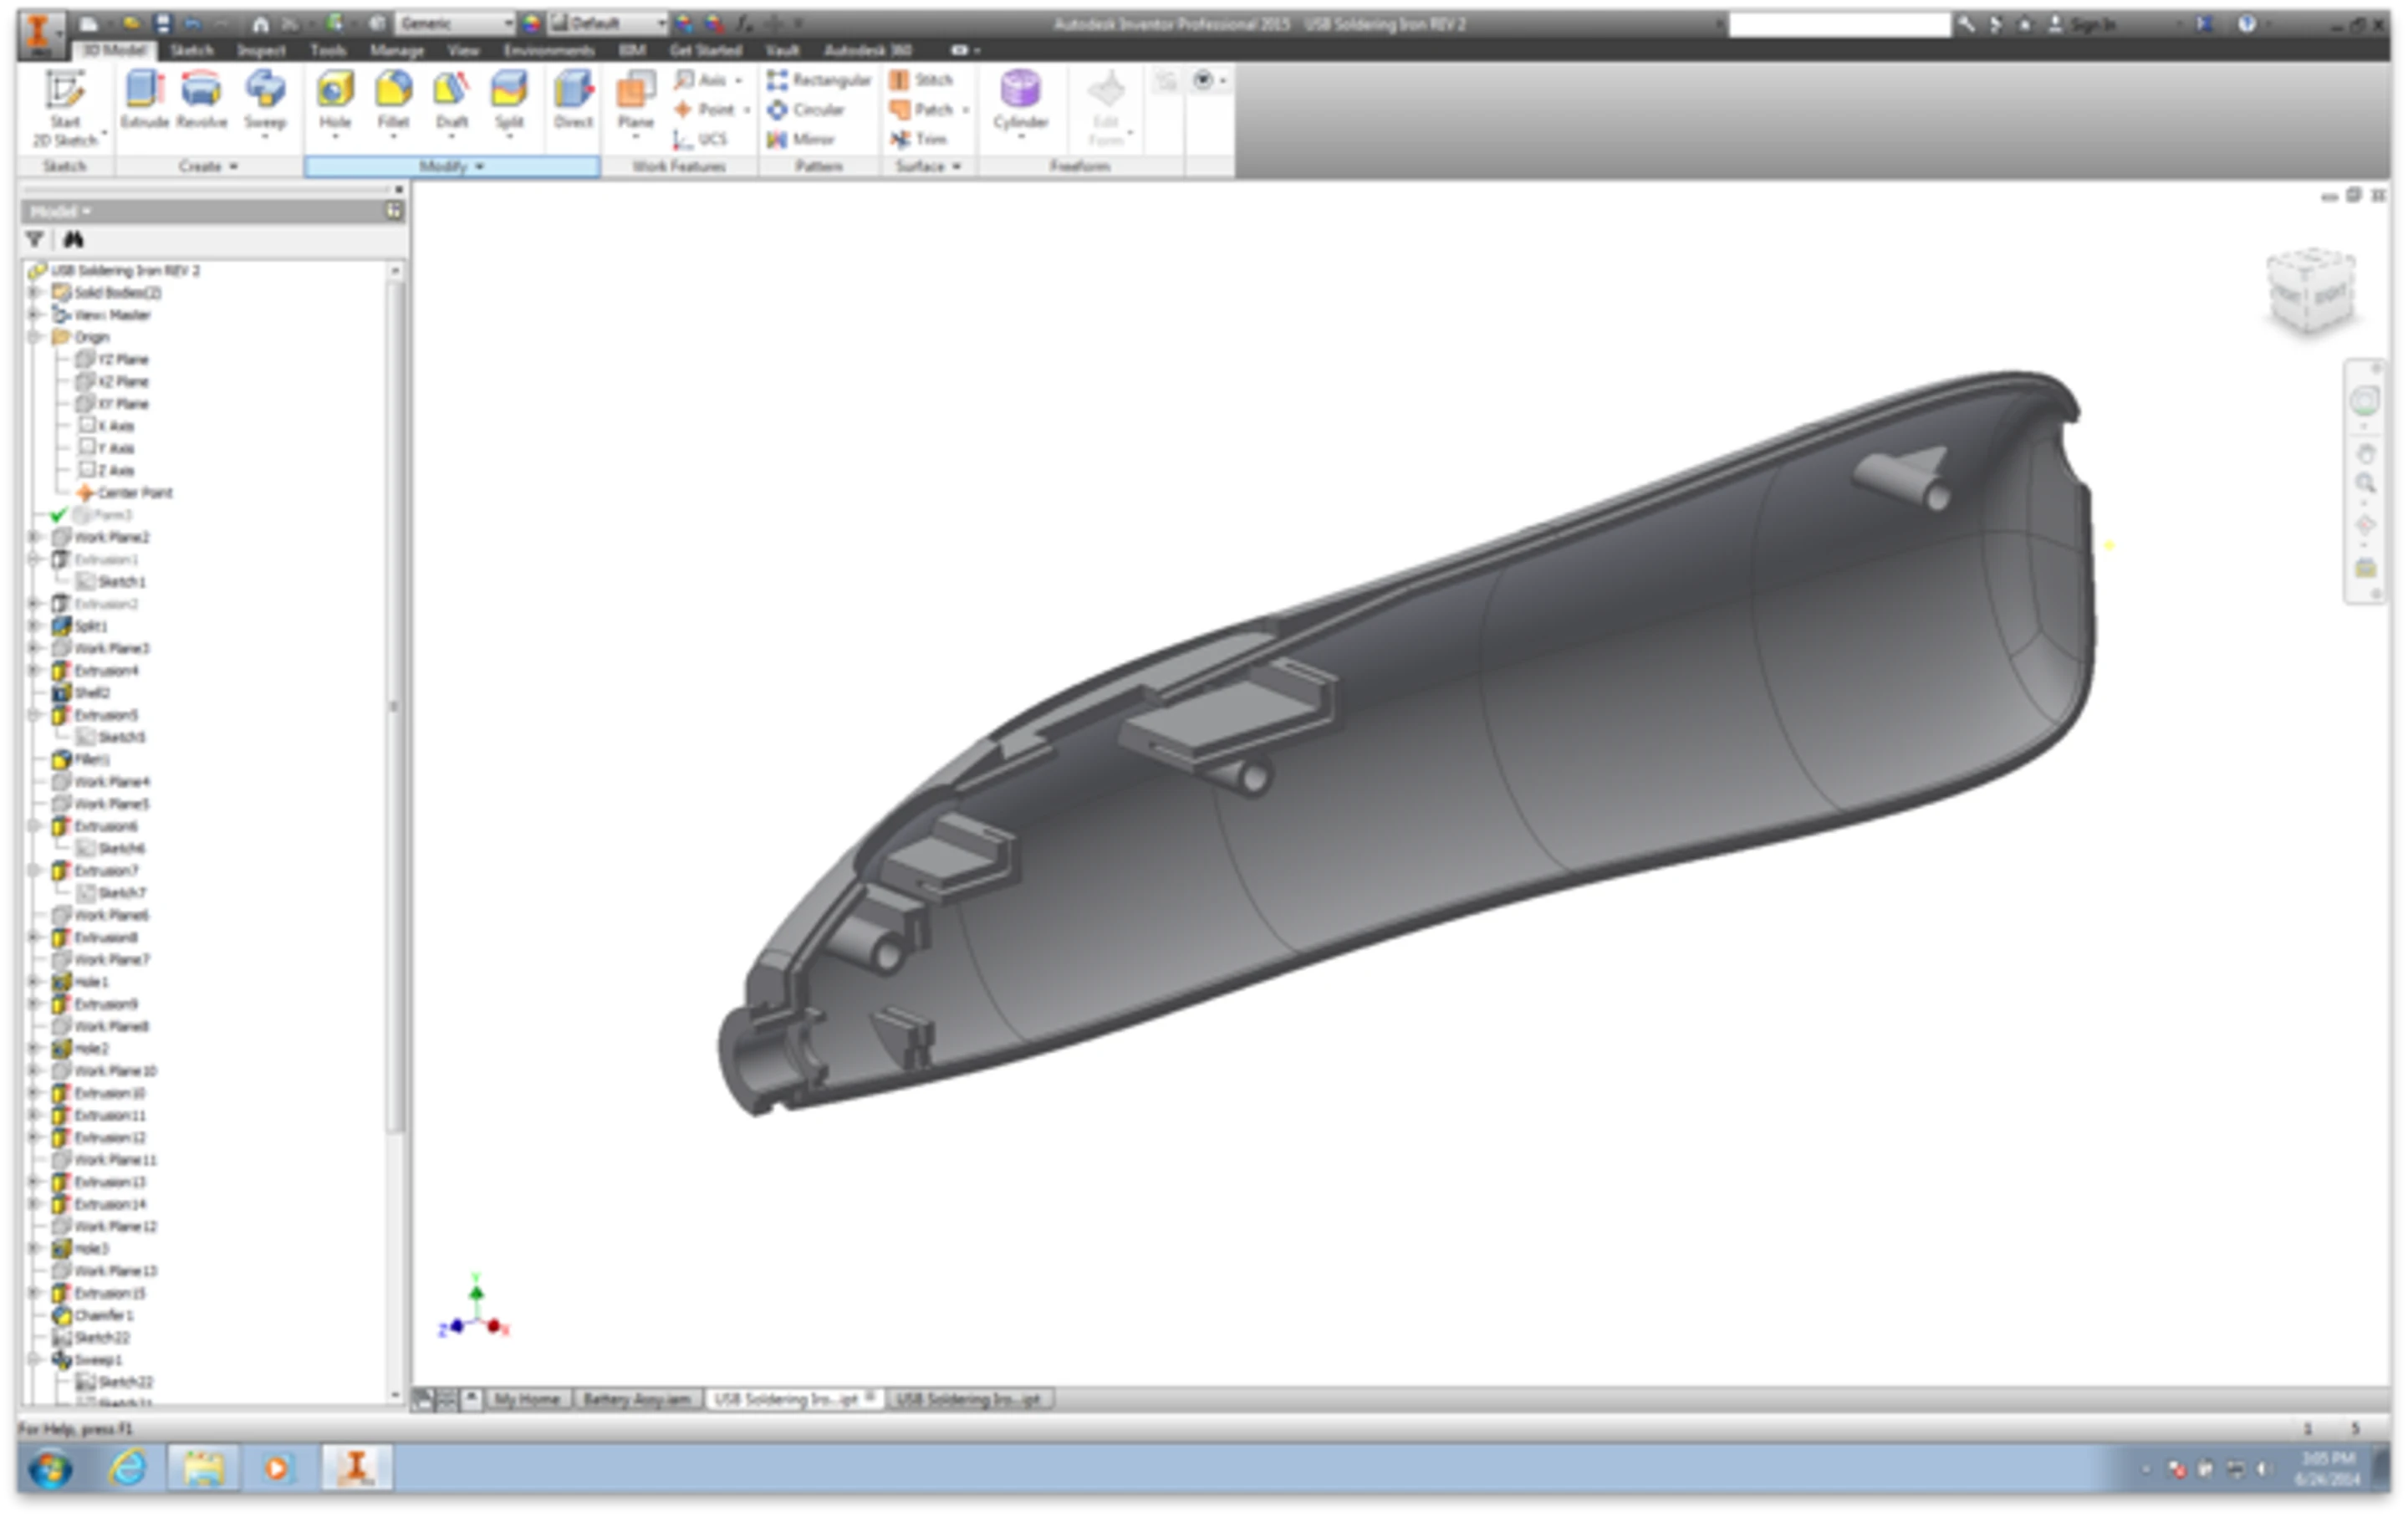This screenshot has width=2408, height=1517.
Task: Click the model browser vertical scrollbar
Action: [x=395, y=705]
